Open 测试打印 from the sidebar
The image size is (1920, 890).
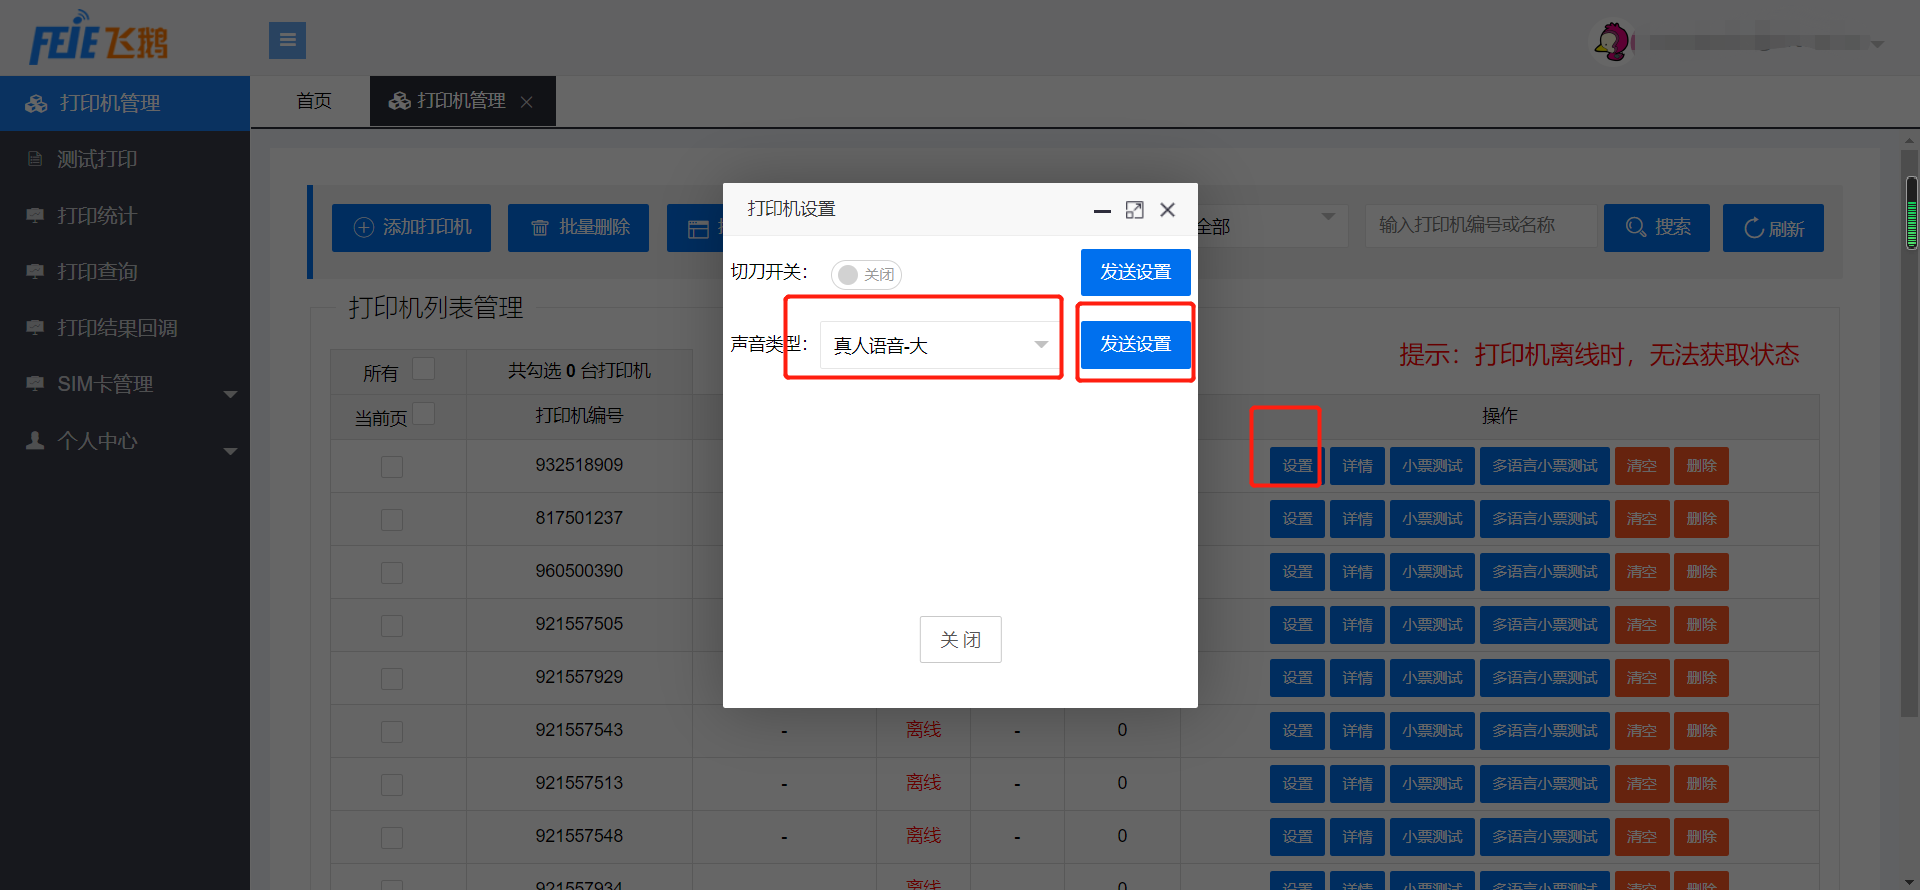click(x=97, y=159)
